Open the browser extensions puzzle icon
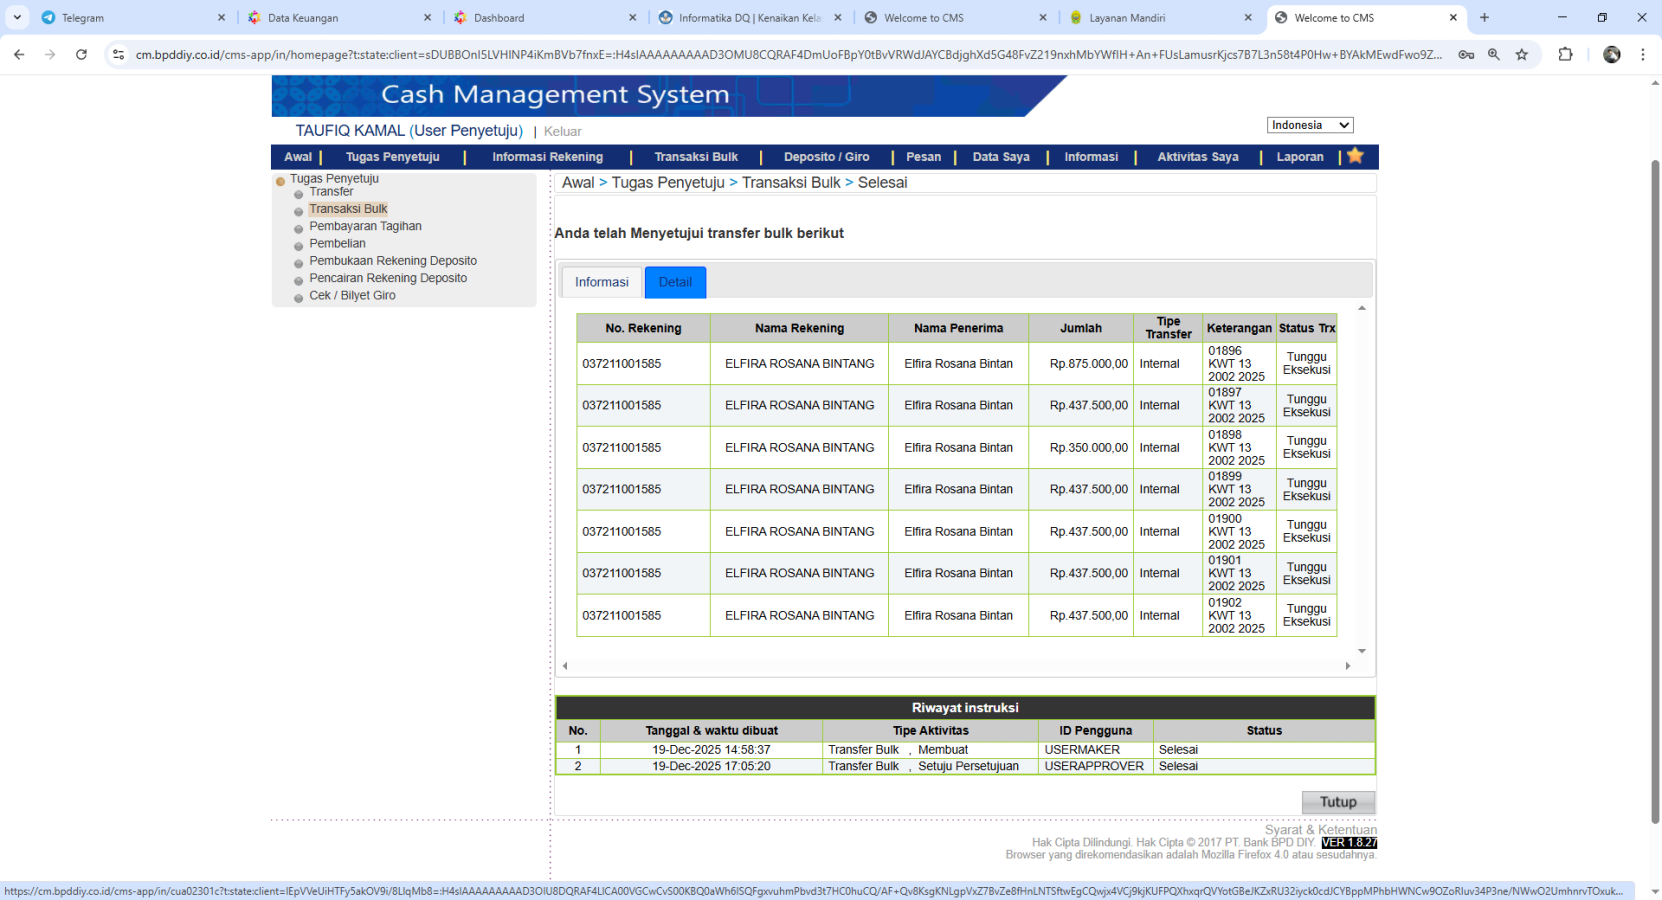The image size is (1662, 900). point(1565,55)
